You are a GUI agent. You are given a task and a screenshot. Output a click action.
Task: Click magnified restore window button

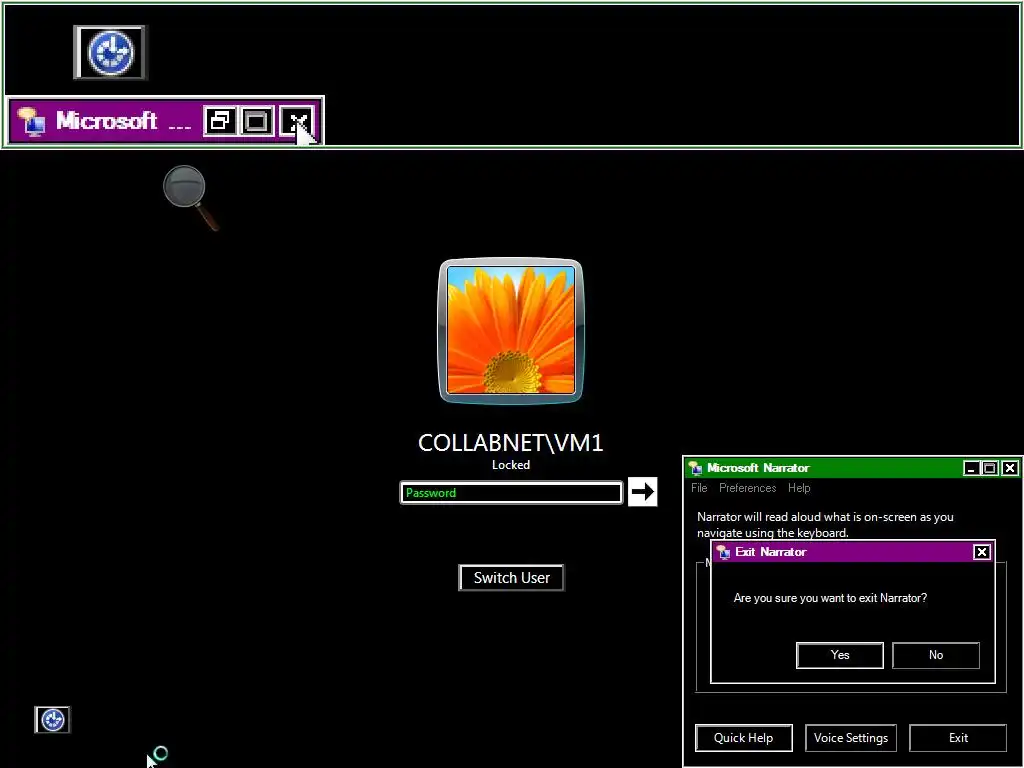220,121
